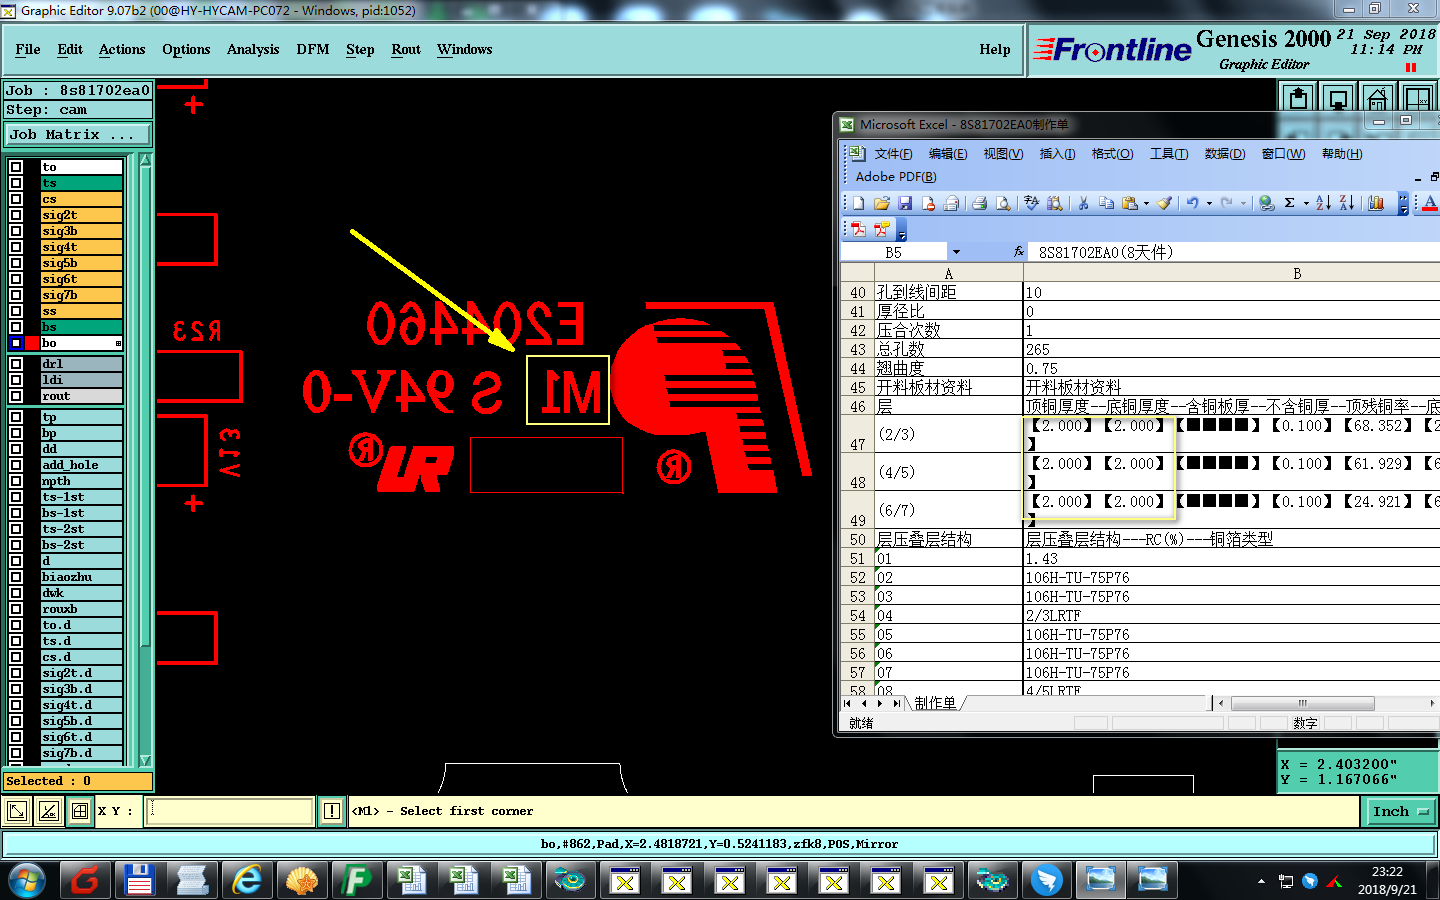Toggle the checkbox for layer 'ts'
Screen dimensions: 1440x900
click(16, 183)
